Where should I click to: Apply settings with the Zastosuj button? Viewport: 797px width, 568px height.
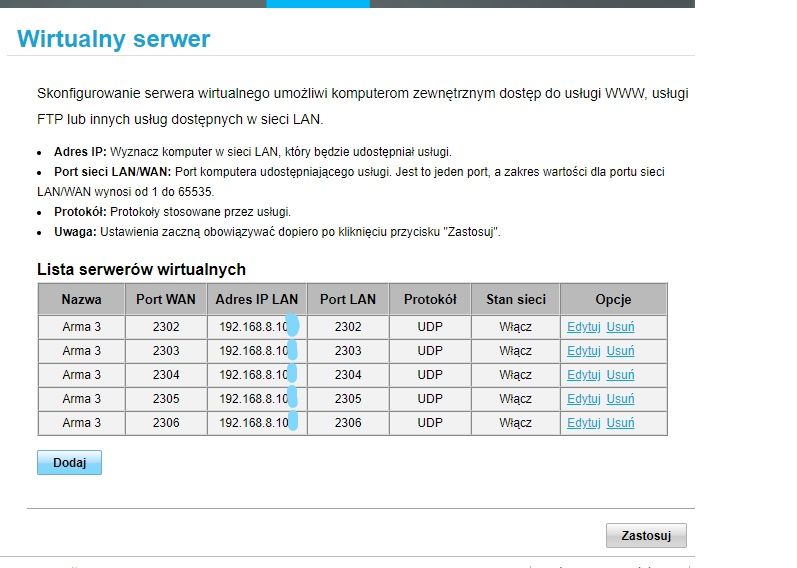tap(646, 535)
